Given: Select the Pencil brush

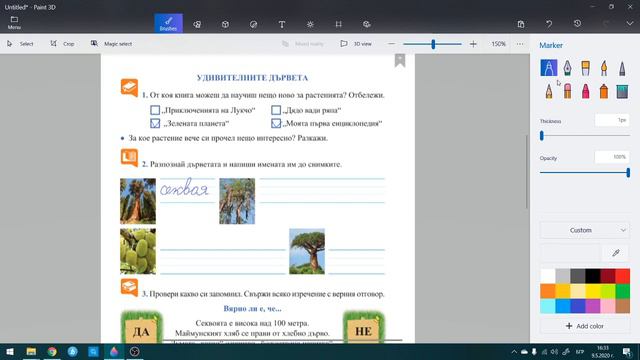Looking at the screenshot, I should [549, 91].
